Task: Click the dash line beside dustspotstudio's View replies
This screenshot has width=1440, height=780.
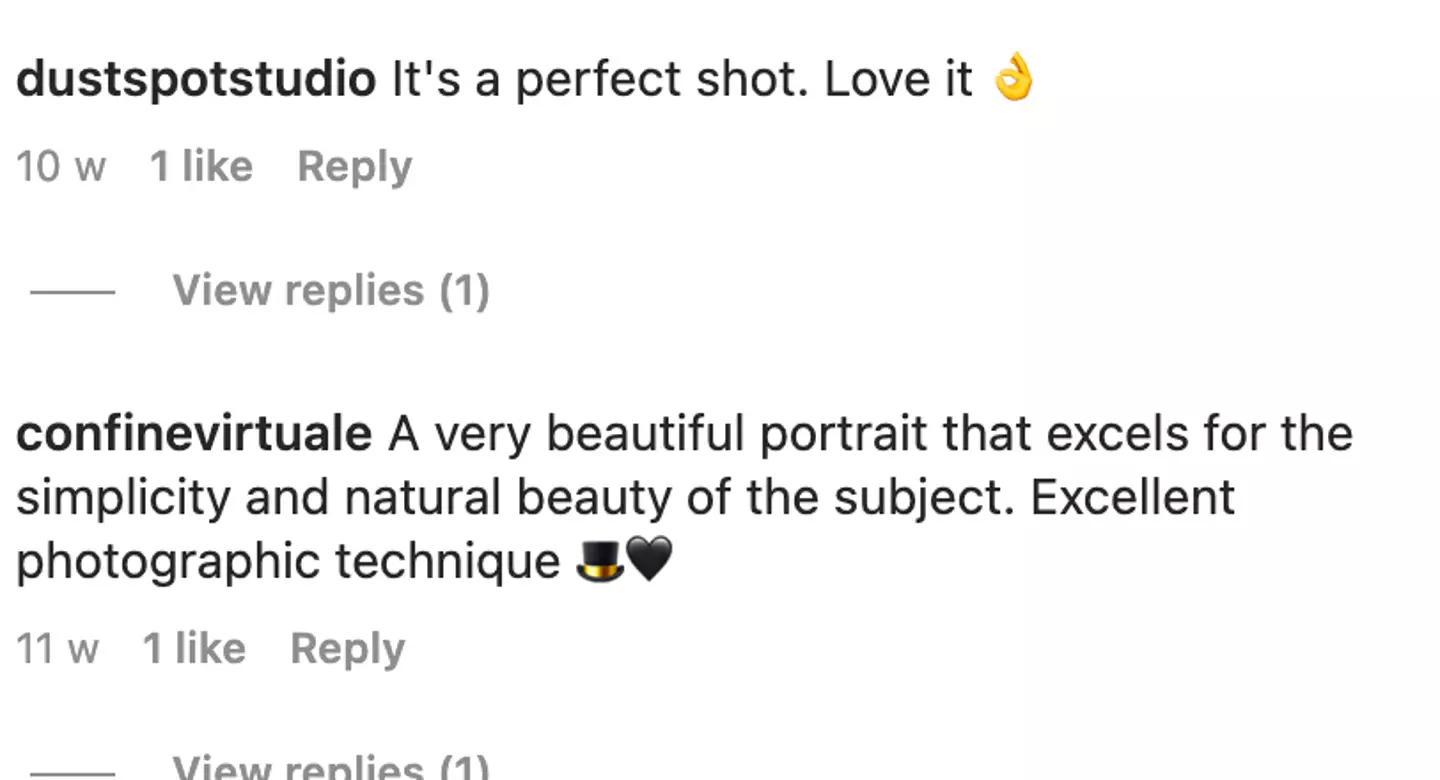Action: point(72,292)
